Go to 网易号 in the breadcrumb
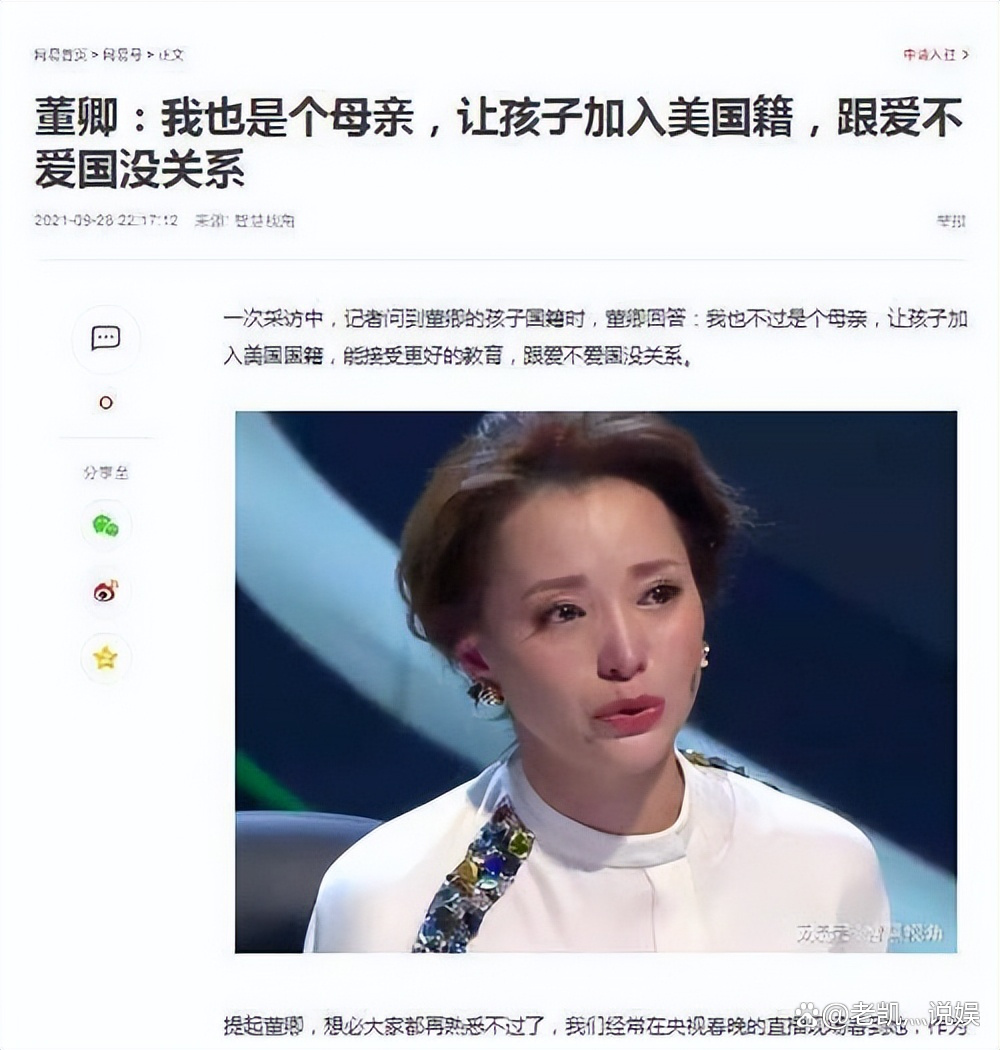The width and height of the screenshot is (1000, 1050). click(x=122, y=55)
